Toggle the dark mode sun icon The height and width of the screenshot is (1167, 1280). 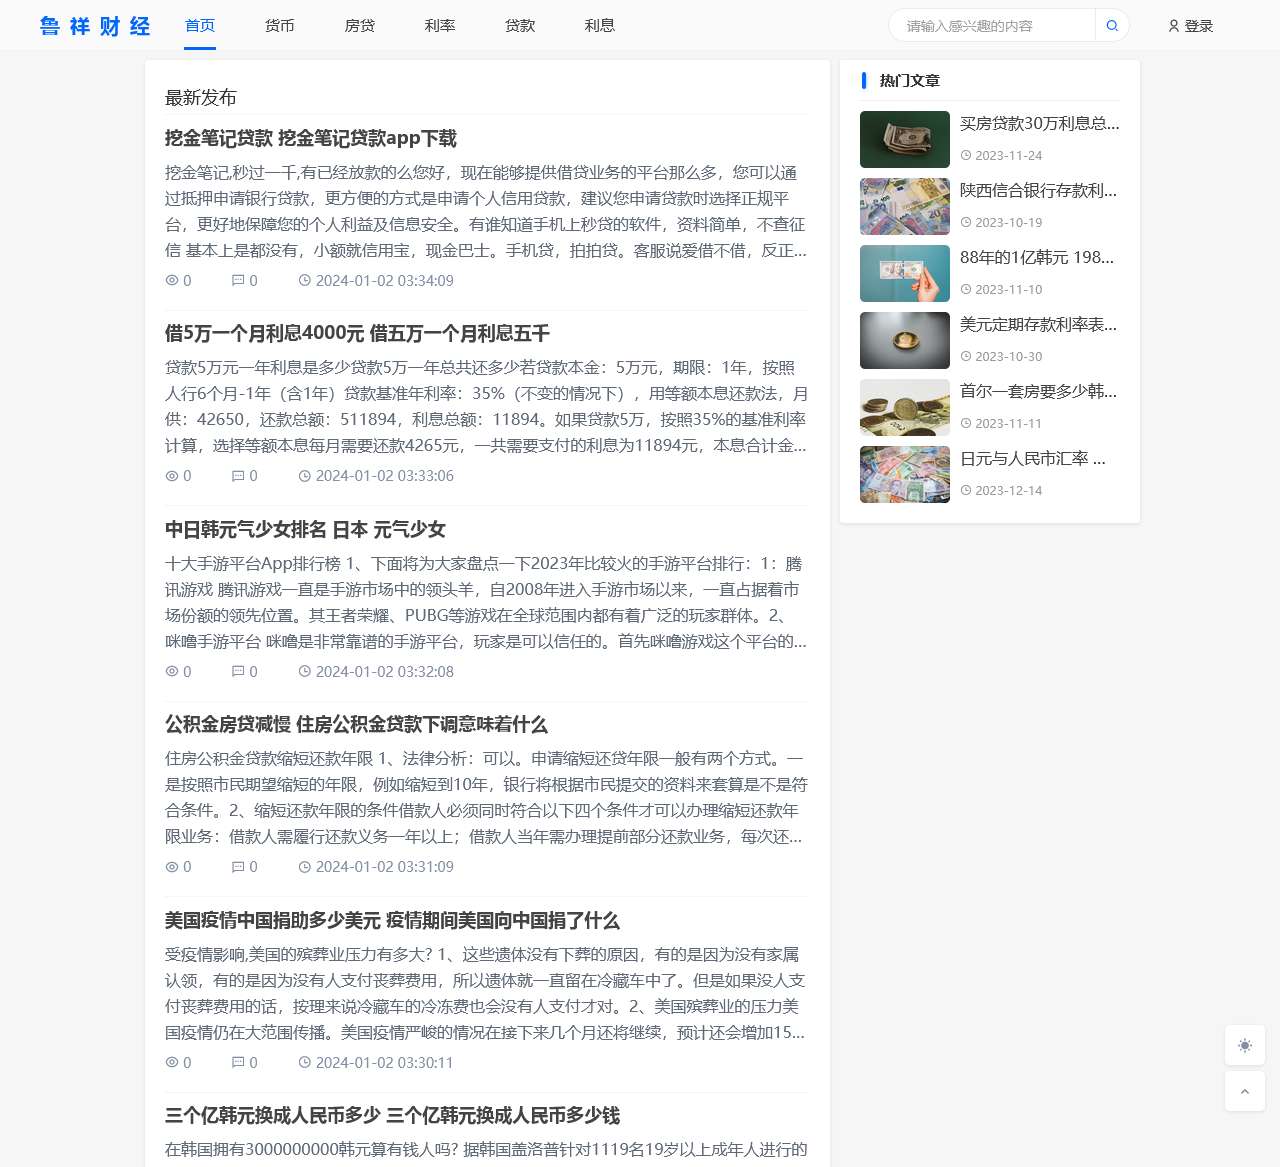(1245, 1045)
